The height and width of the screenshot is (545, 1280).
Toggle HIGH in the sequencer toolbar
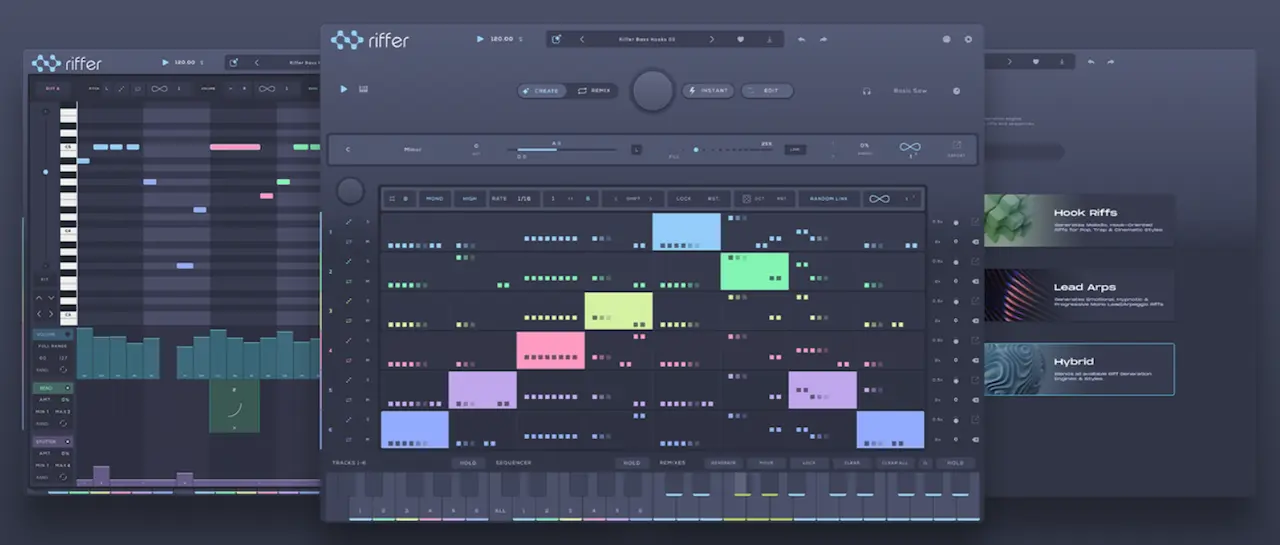pyautogui.click(x=469, y=199)
